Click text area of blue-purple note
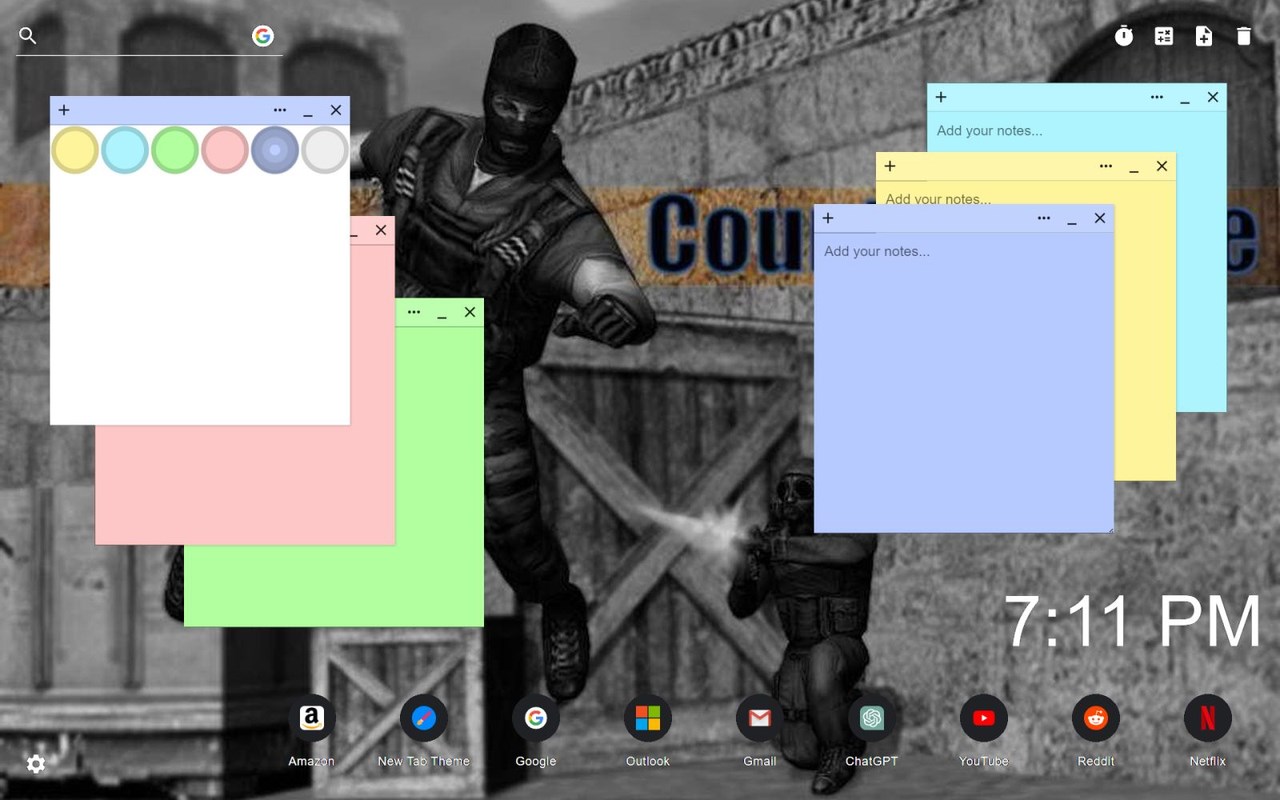The image size is (1280, 800). (x=964, y=383)
